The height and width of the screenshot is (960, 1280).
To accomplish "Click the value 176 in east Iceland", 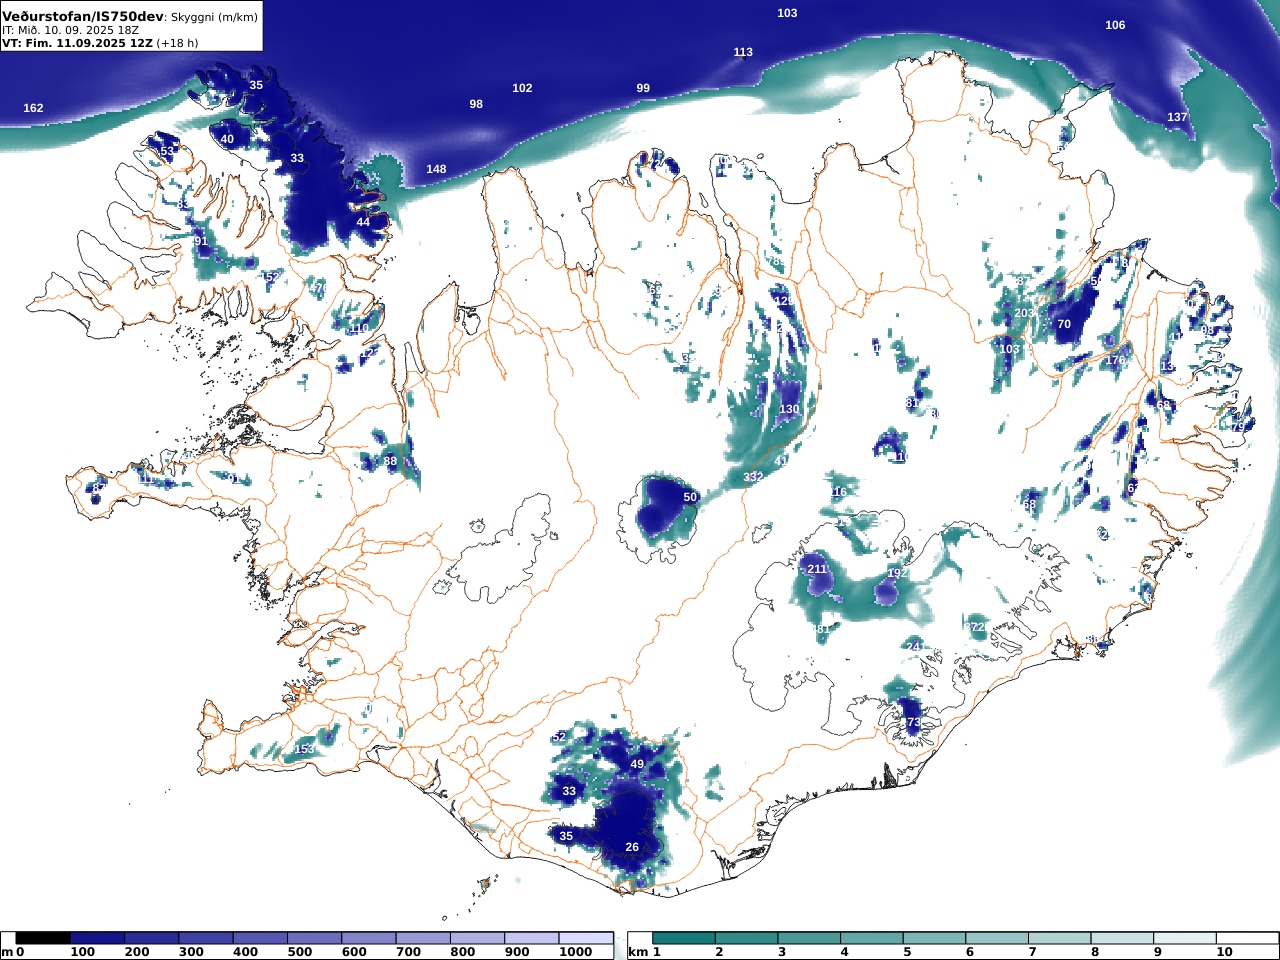I will click(1115, 360).
